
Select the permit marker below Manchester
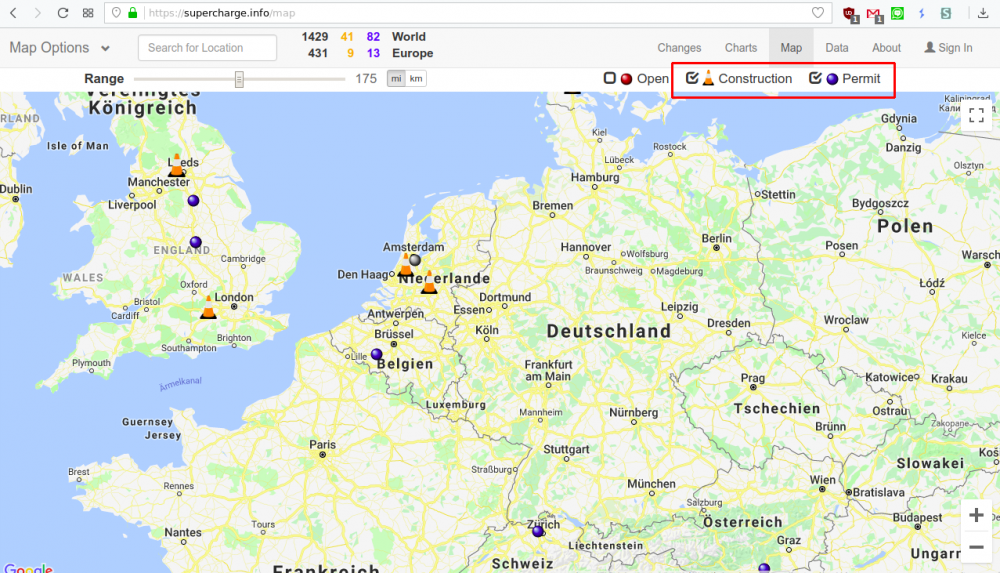193,200
